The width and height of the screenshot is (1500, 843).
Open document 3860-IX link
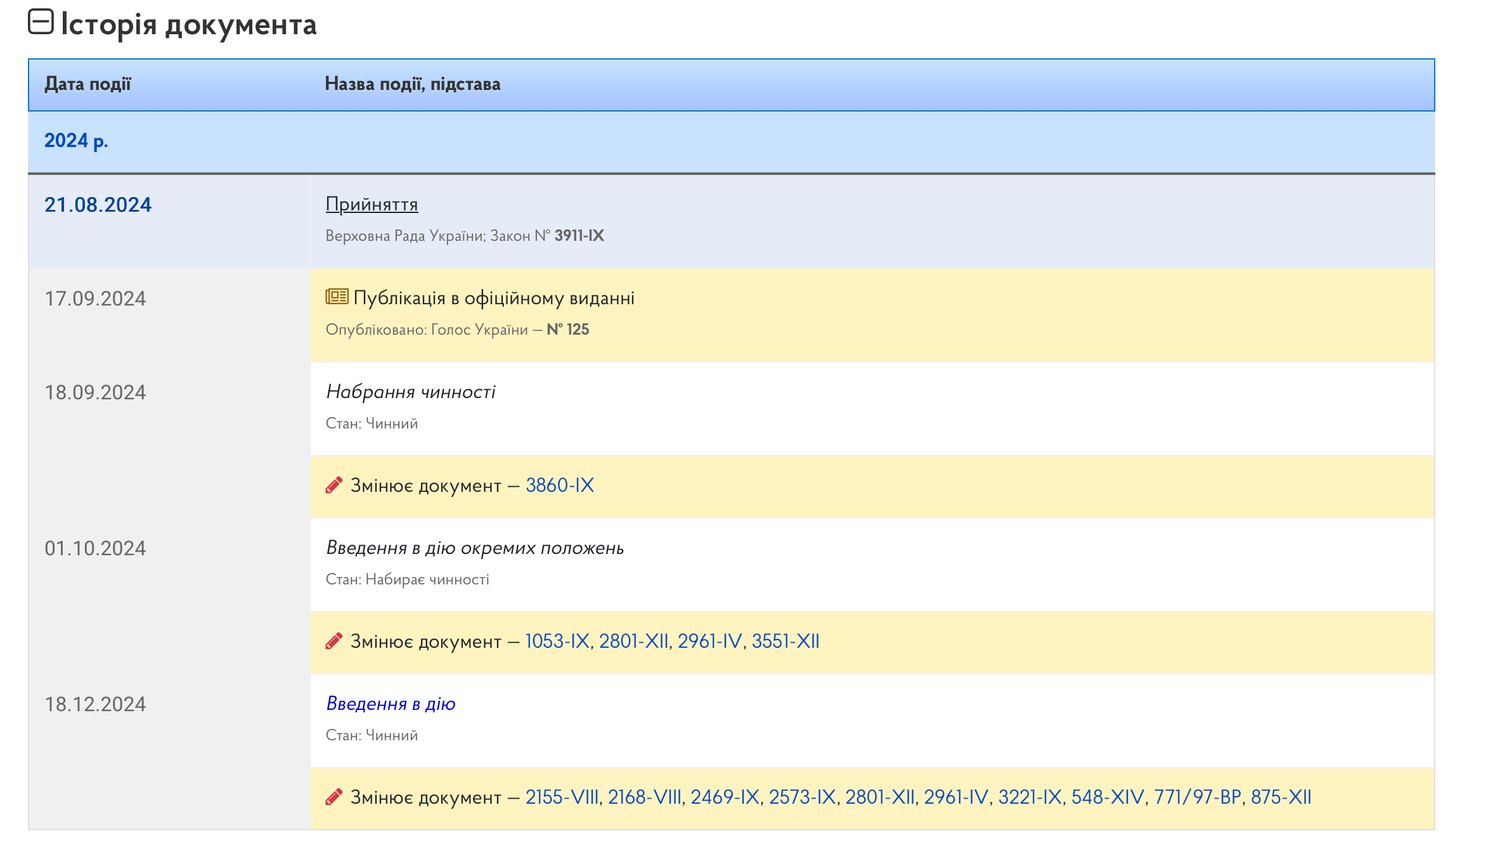click(x=560, y=485)
